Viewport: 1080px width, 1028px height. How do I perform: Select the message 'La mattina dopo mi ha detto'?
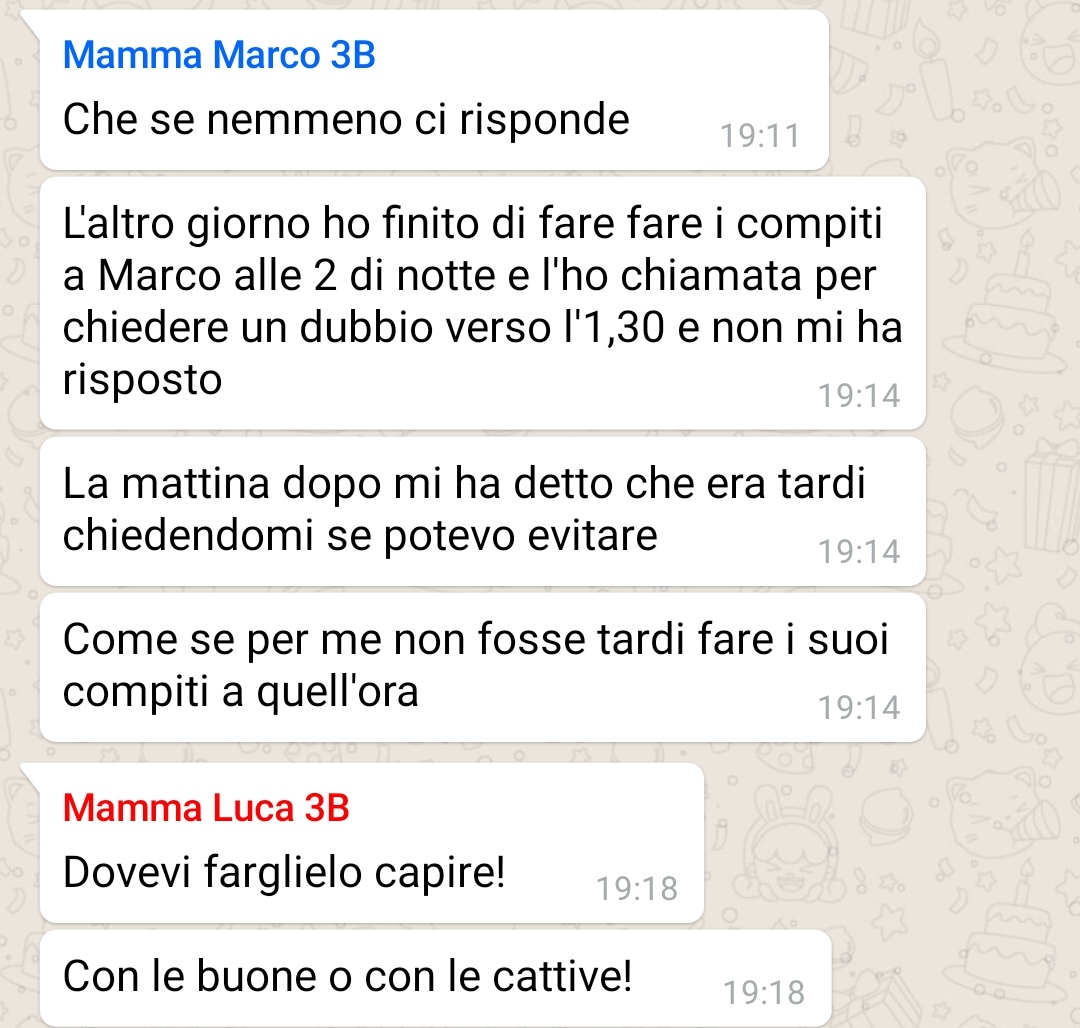tap(482, 512)
